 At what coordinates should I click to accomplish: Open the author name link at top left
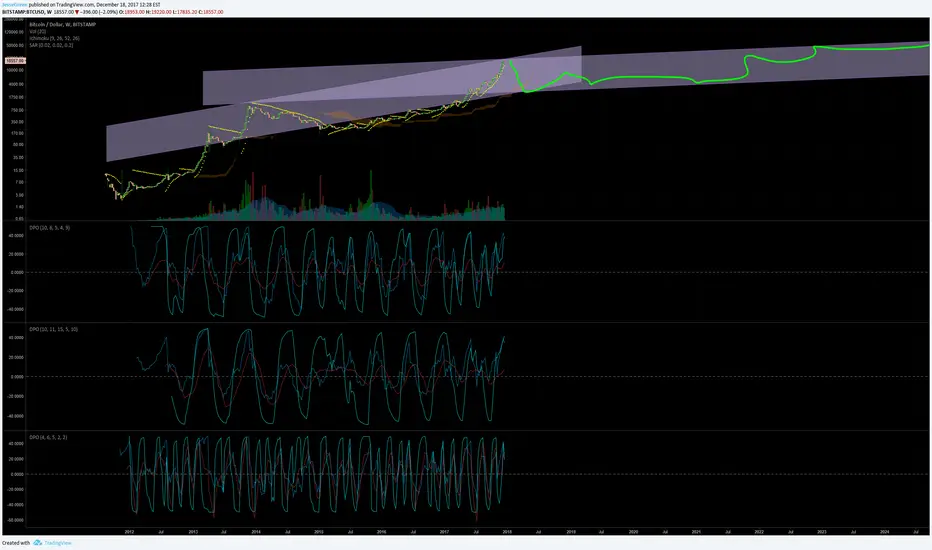click(x=15, y=5)
